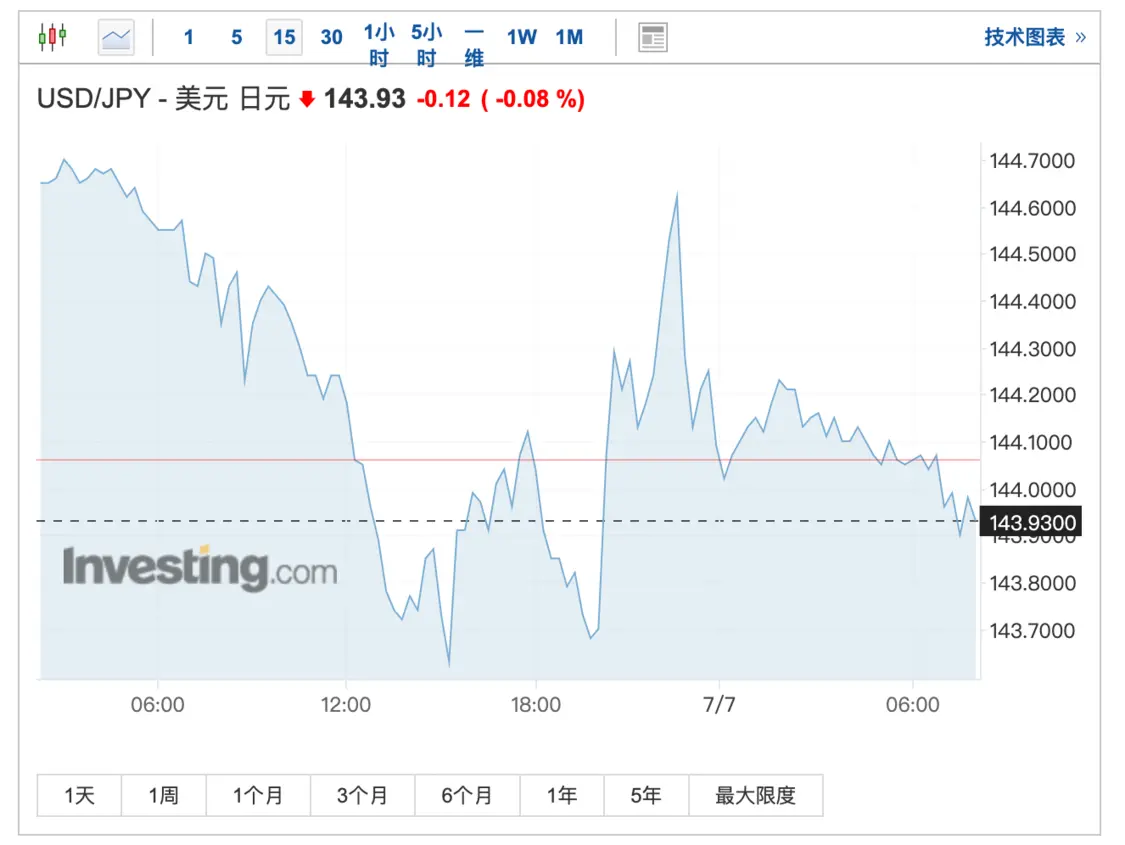
Task: Choose the 30-minute interval
Action: pyautogui.click(x=331, y=37)
